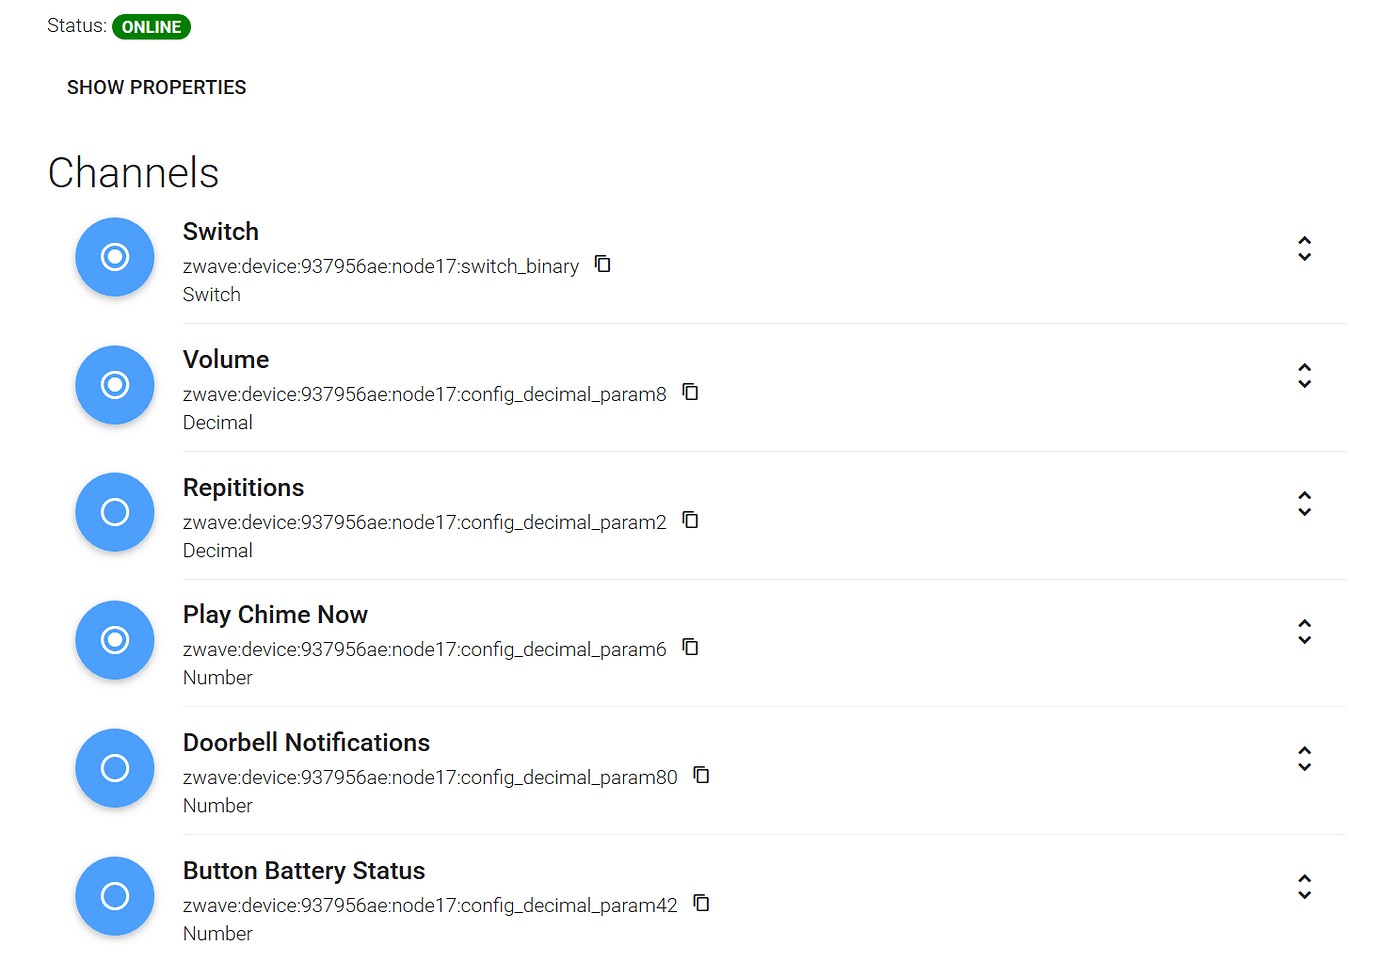
Task: Select the Doorbell Notifications channel title
Action: pyautogui.click(x=306, y=742)
